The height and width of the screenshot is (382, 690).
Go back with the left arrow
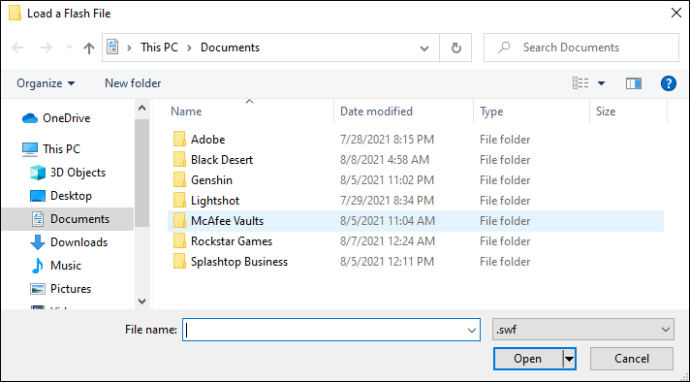(x=18, y=48)
